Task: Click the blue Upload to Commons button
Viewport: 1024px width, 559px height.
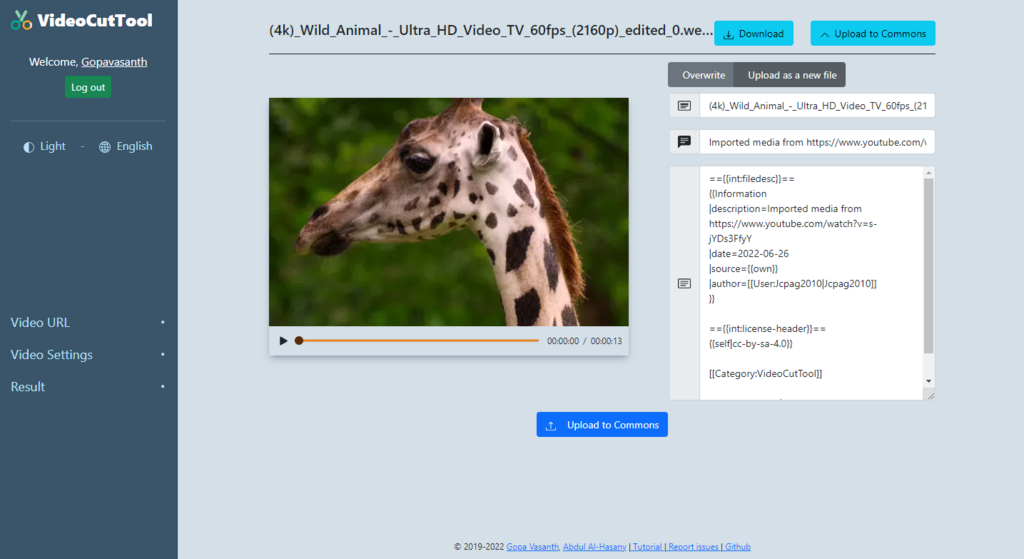Action: point(601,424)
